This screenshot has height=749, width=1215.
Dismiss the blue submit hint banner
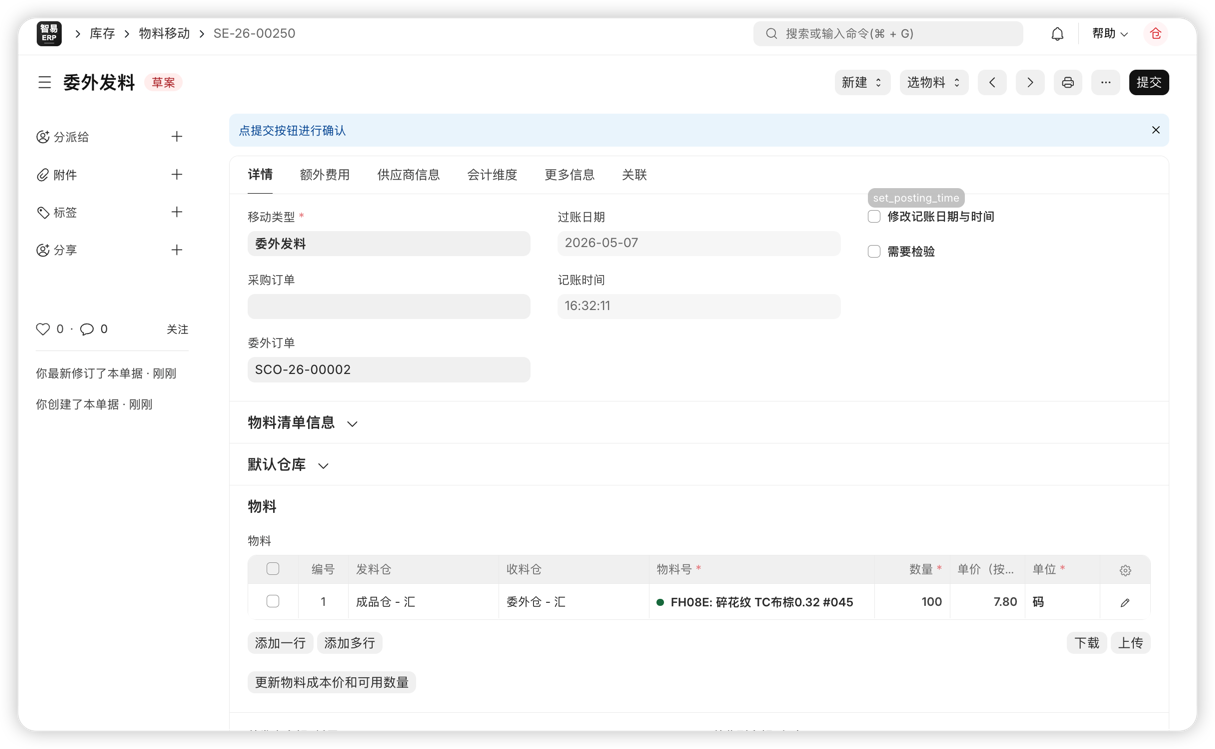coord(1156,130)
